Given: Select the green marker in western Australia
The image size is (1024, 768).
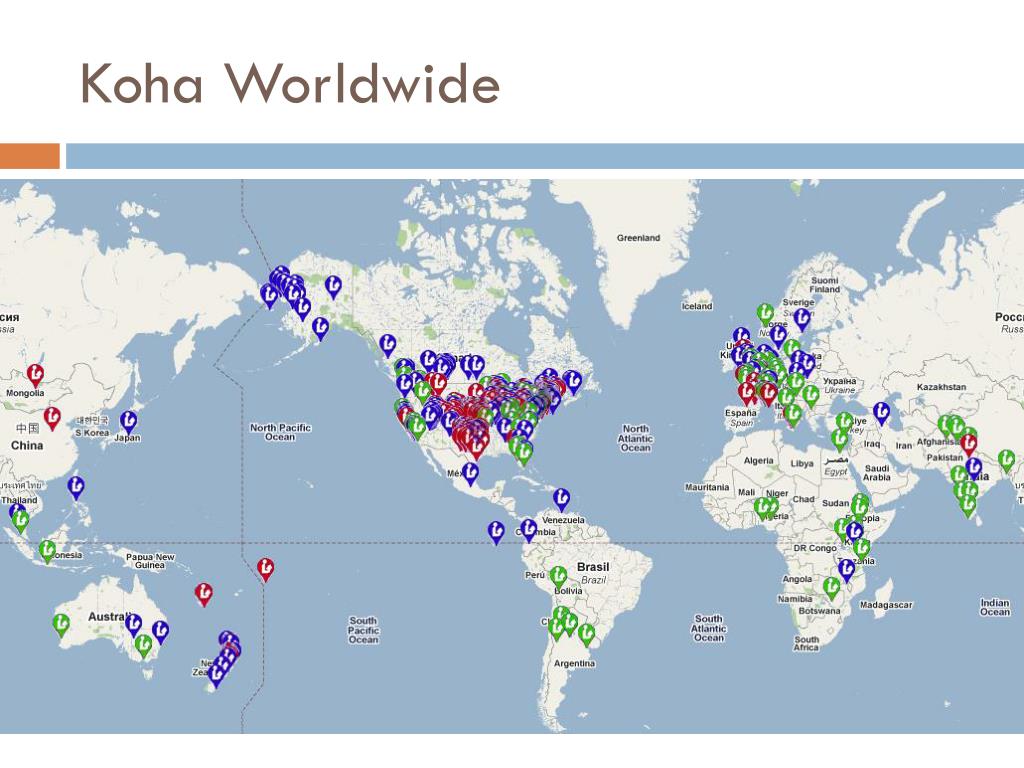Looking at the screenshot, I should 61,624.
